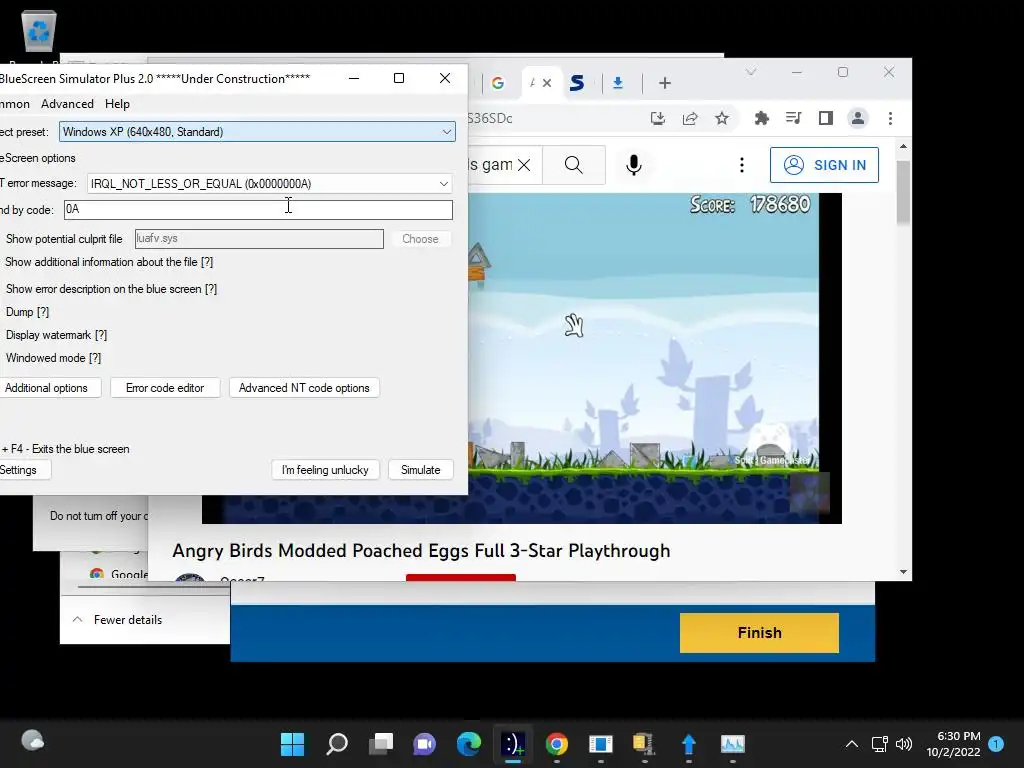Click the video title Angry Birds Modded Poached Eggs
The height and width of the screenshot is (768, 1024).
[421, 551]
